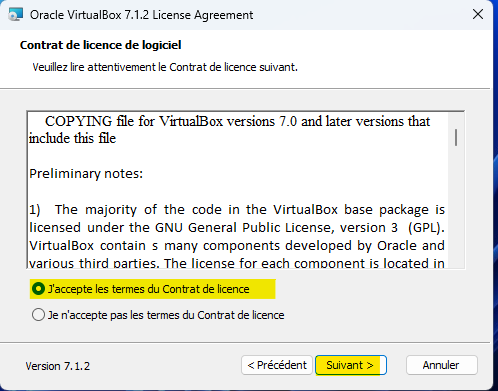Viewport: 498px width, 391px height.
Task: Click the scrollbar track below the thumb
Action: (x=456, y=207)
